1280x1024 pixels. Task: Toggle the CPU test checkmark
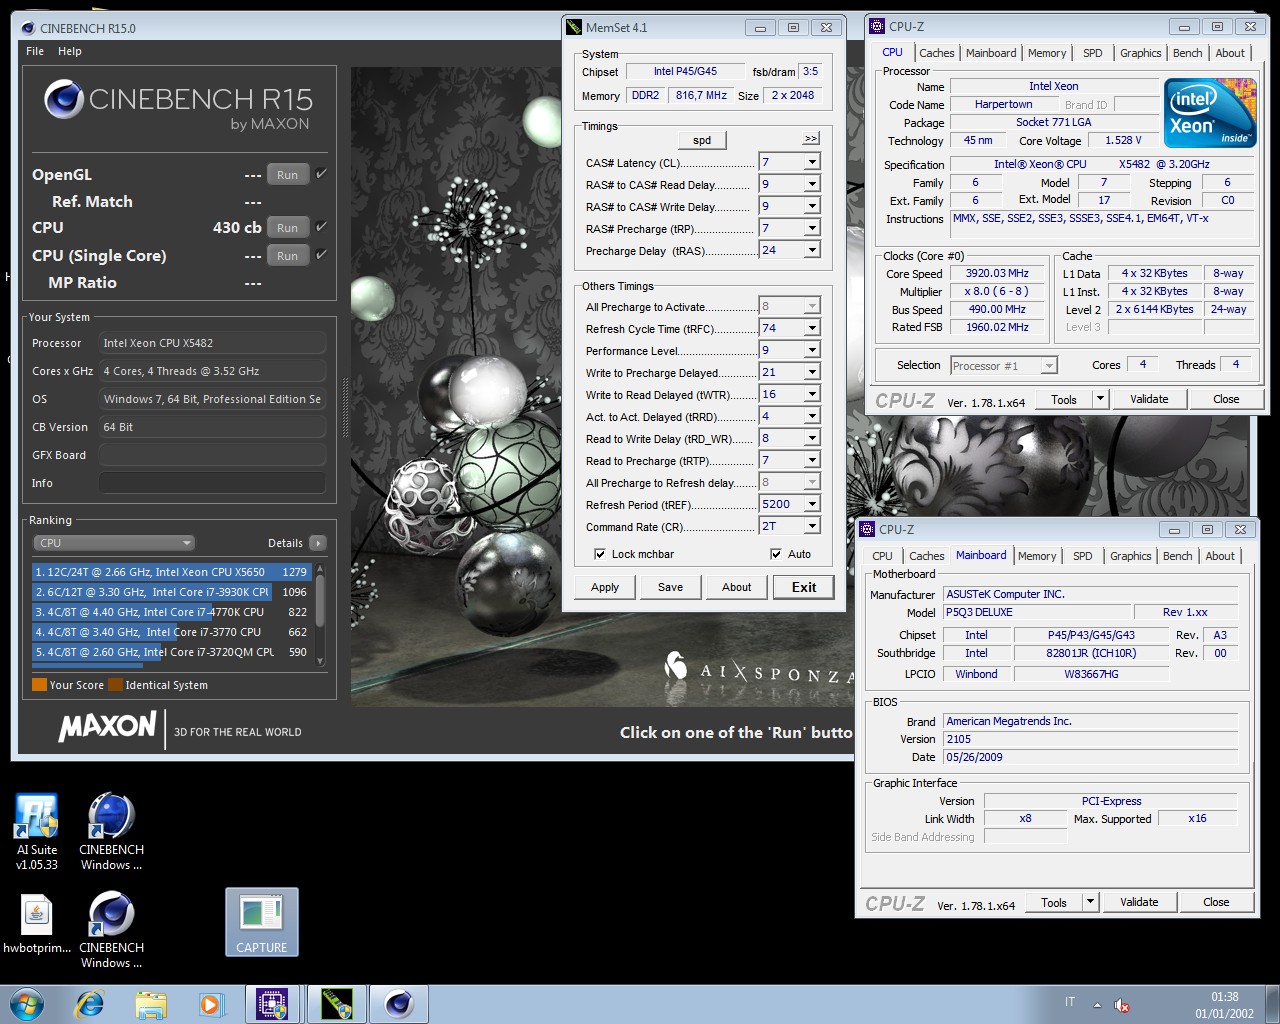click(321, 227)
